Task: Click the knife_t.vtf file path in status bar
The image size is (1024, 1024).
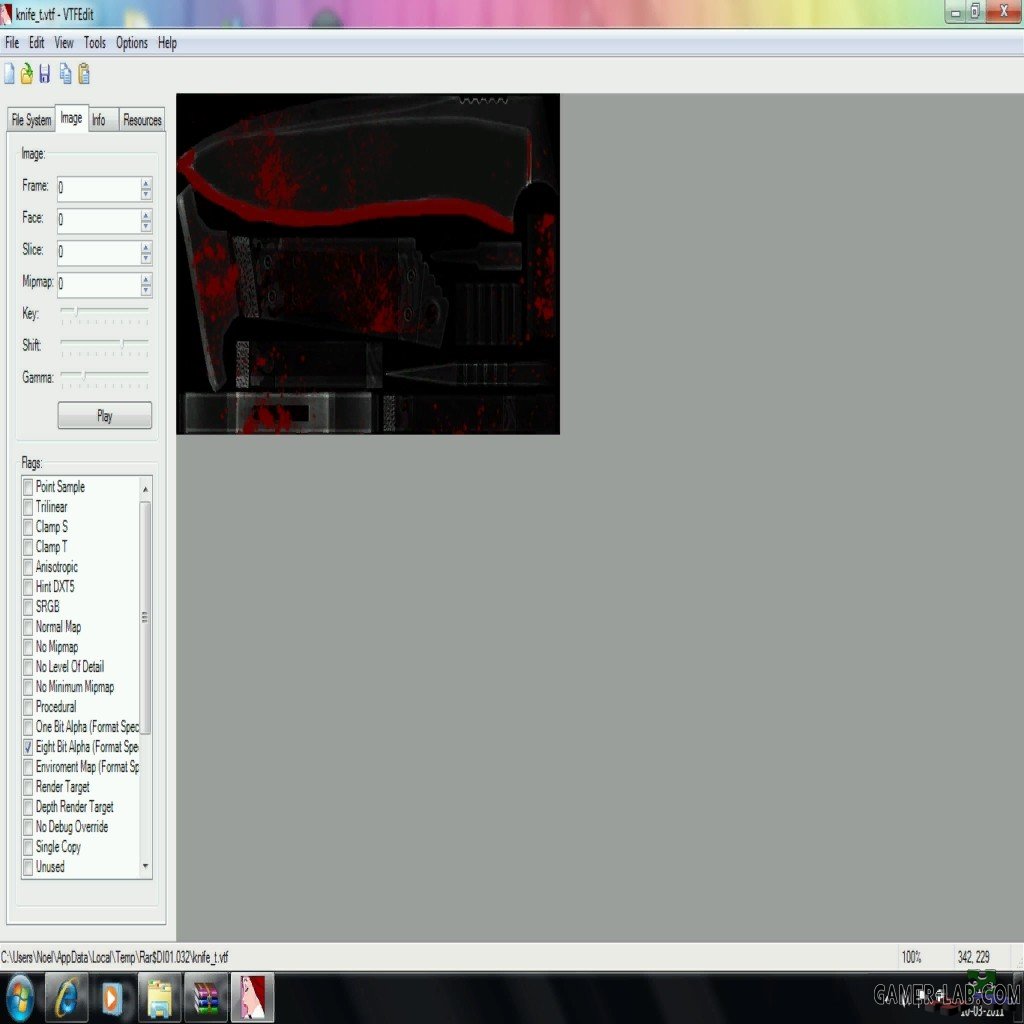Action: tap(114, 957)
